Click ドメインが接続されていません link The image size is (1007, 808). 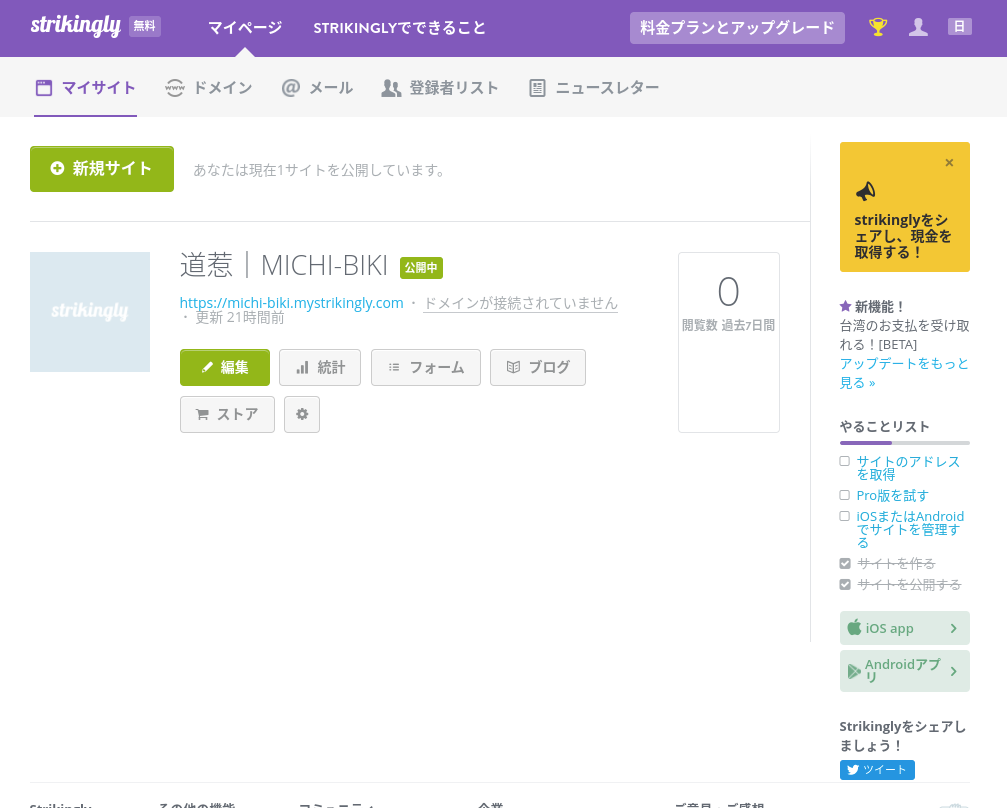click(521, 303)
